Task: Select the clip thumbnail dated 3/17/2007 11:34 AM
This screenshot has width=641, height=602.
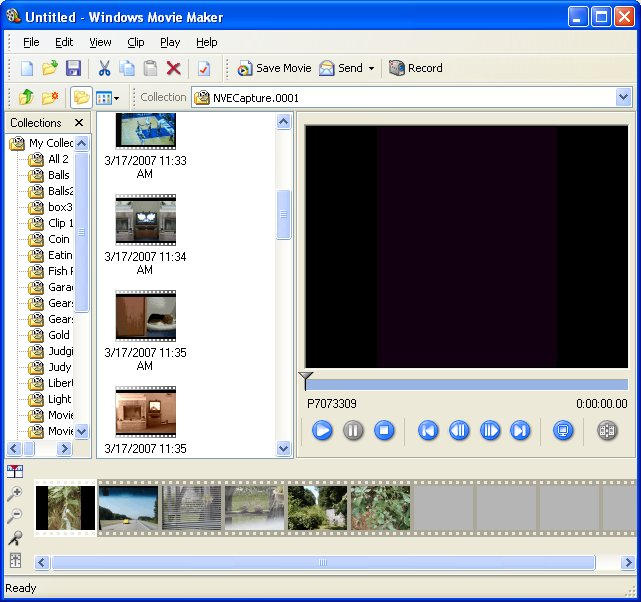Action: (146, 220)
